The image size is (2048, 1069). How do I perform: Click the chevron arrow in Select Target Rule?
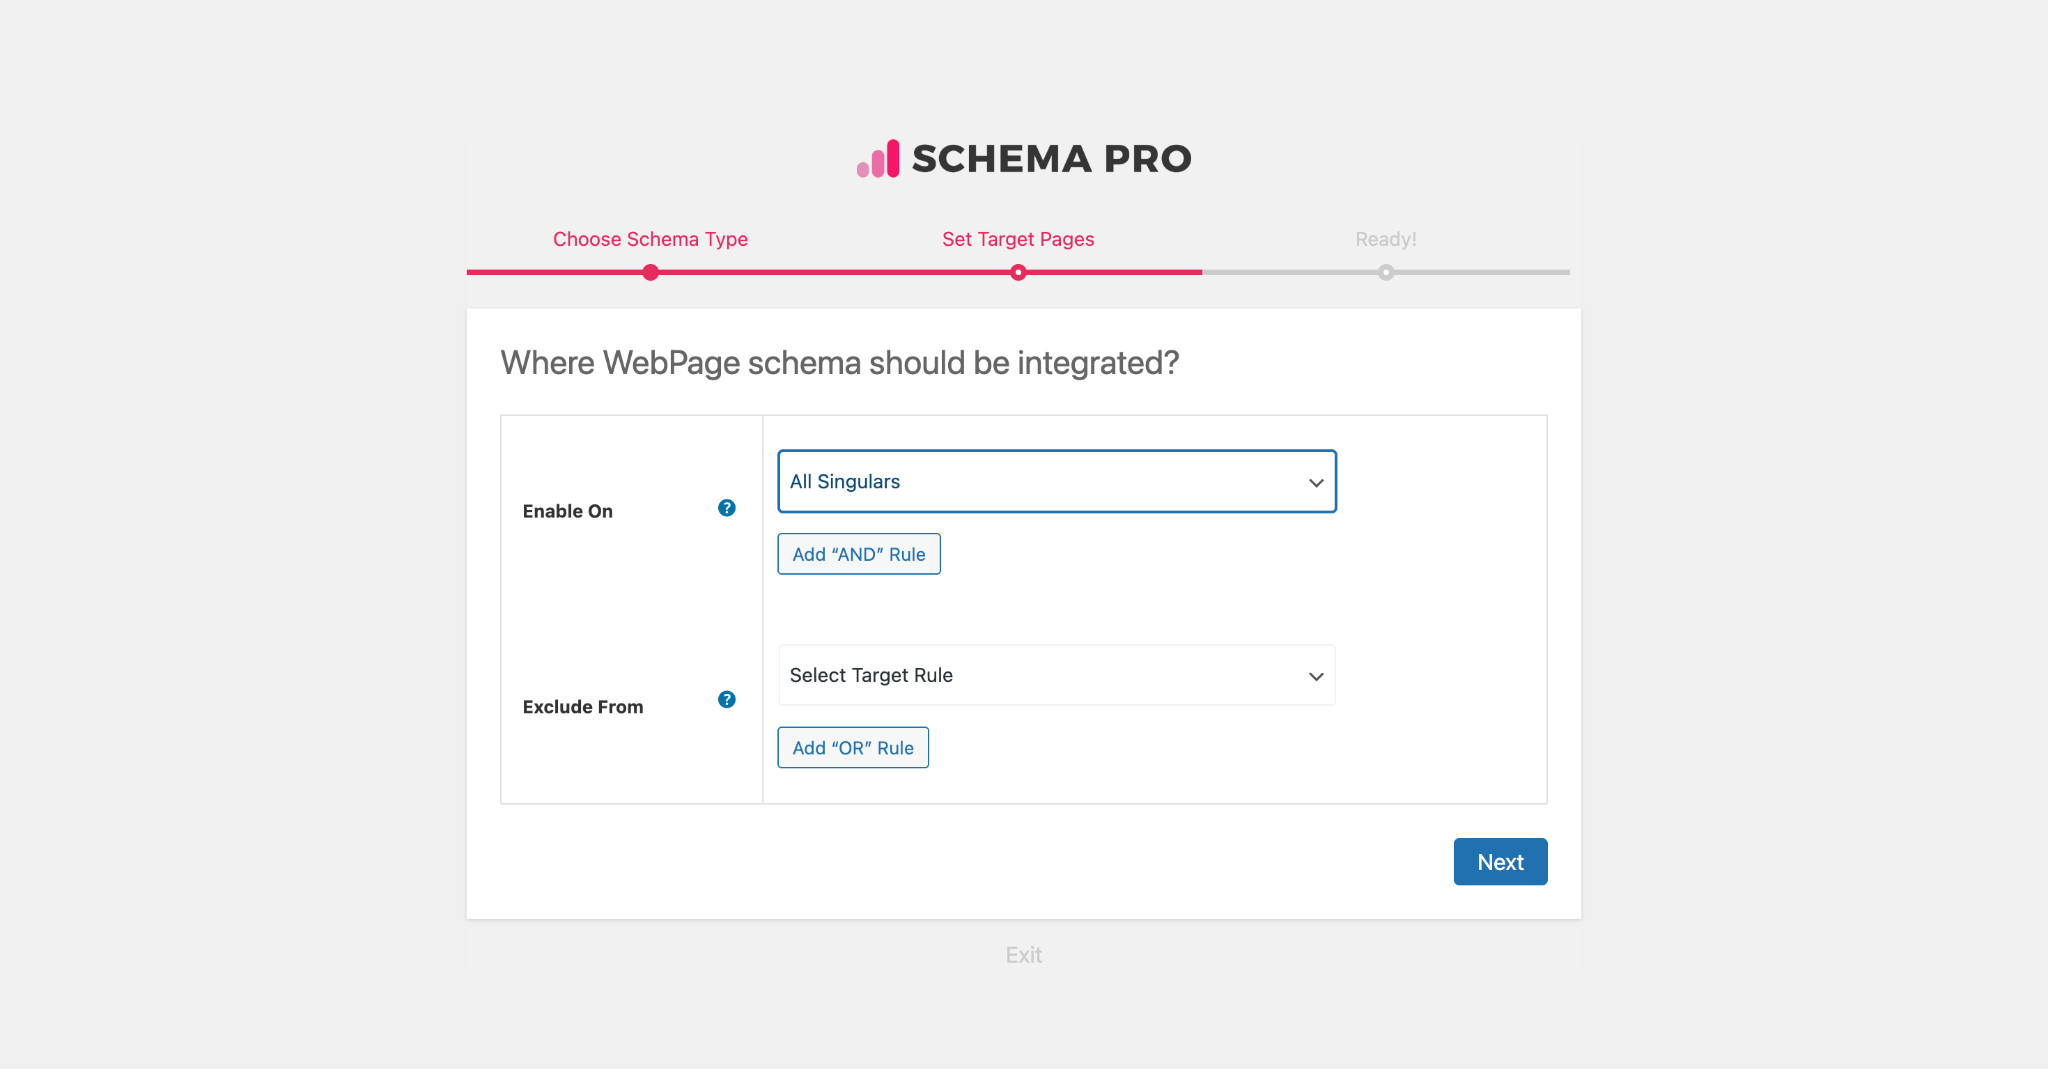(1316, 677)
